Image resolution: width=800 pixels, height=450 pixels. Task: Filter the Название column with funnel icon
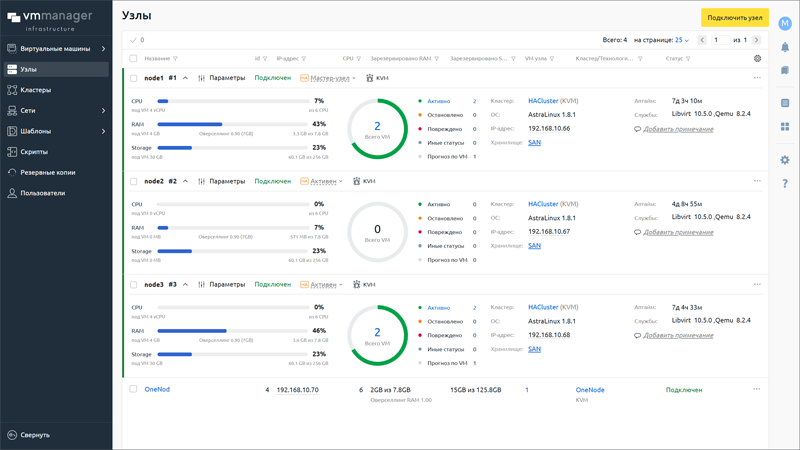(x=175, y=59)
